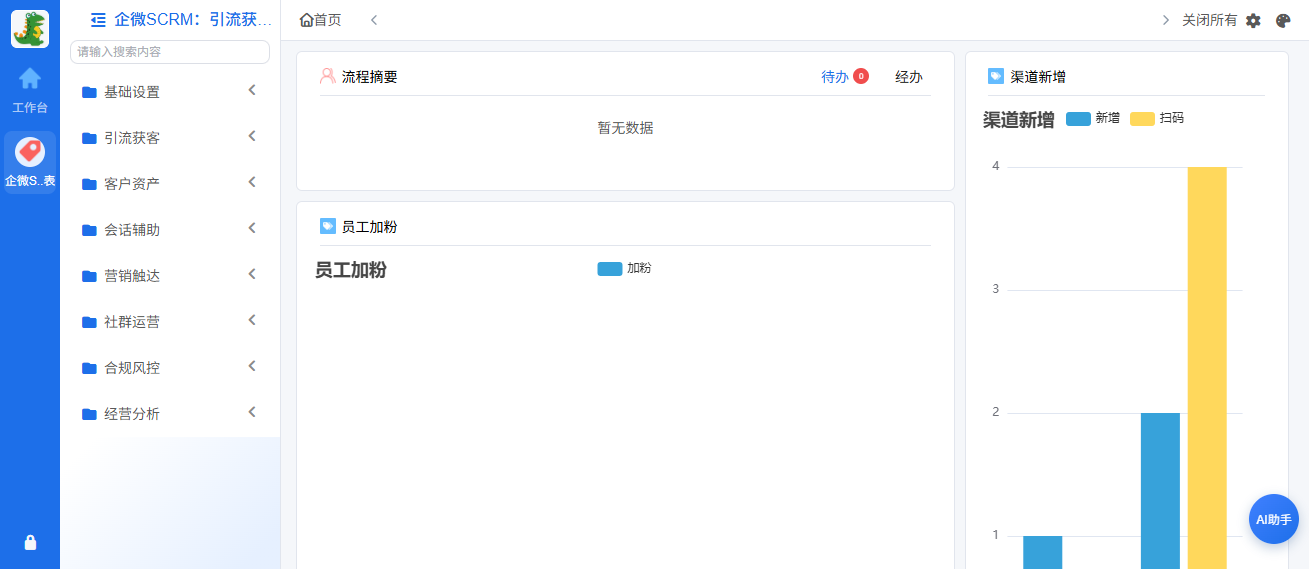
Task: Expand the 引流获客 chevron
Action: point(252,136)
